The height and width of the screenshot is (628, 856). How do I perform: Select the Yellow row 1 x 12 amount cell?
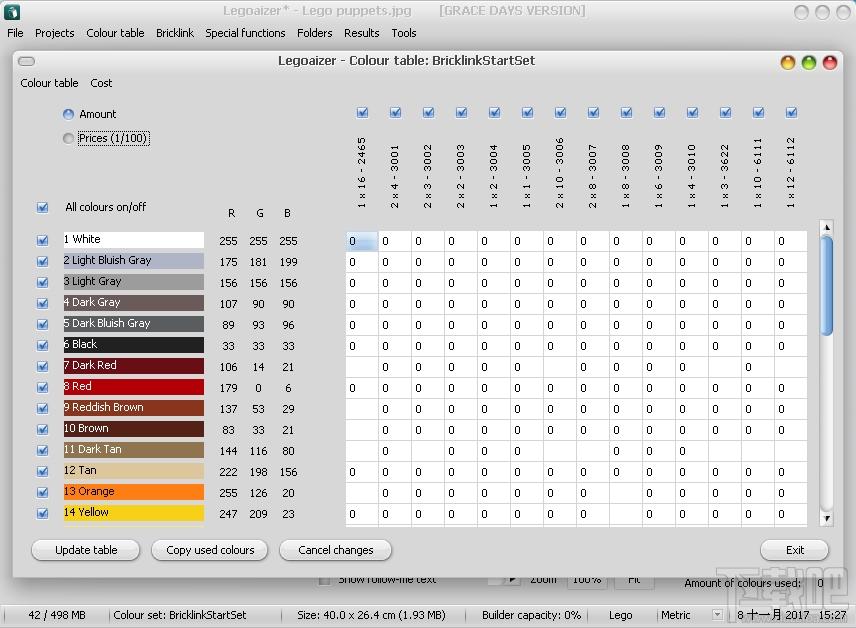coord(790,514)
